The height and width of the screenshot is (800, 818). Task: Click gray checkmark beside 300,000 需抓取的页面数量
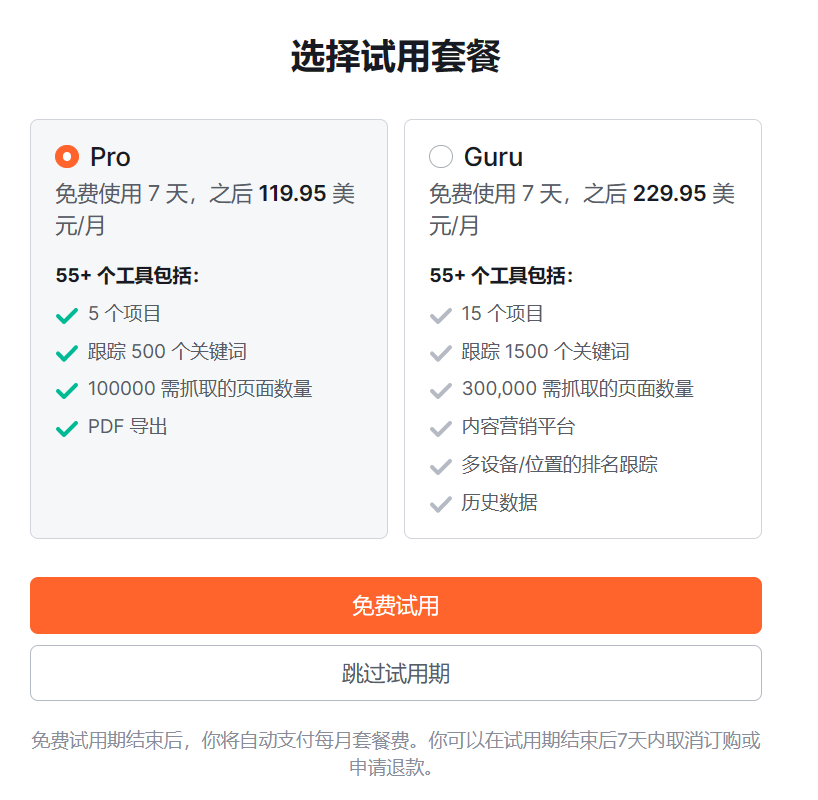click(441, 391)
